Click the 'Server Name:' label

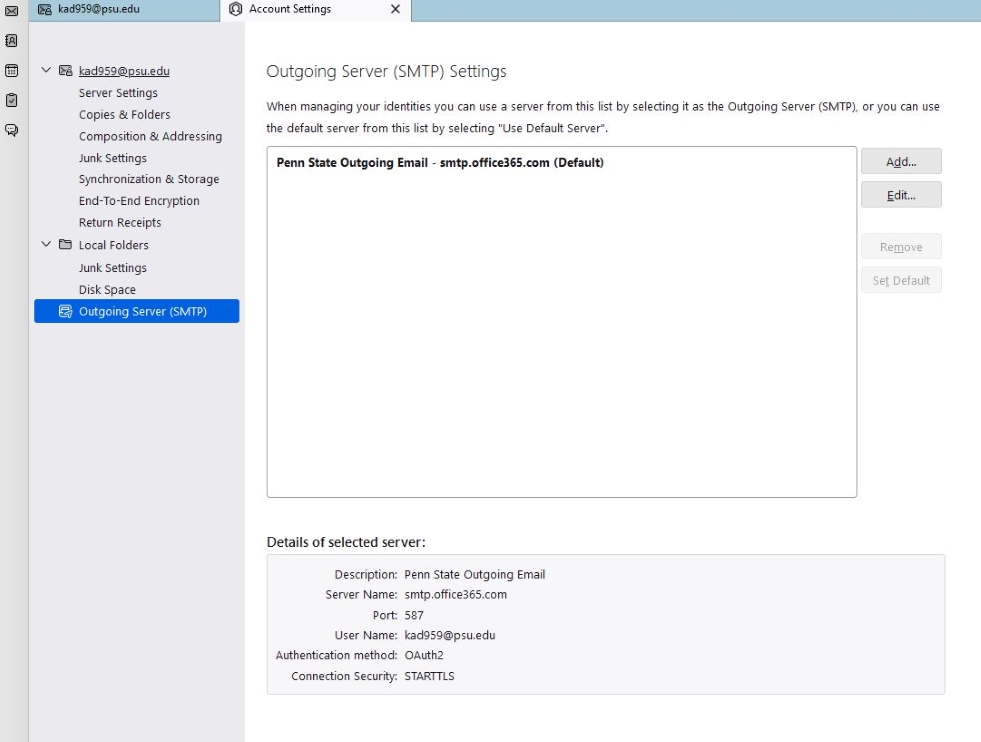click(x=361, y=594)
